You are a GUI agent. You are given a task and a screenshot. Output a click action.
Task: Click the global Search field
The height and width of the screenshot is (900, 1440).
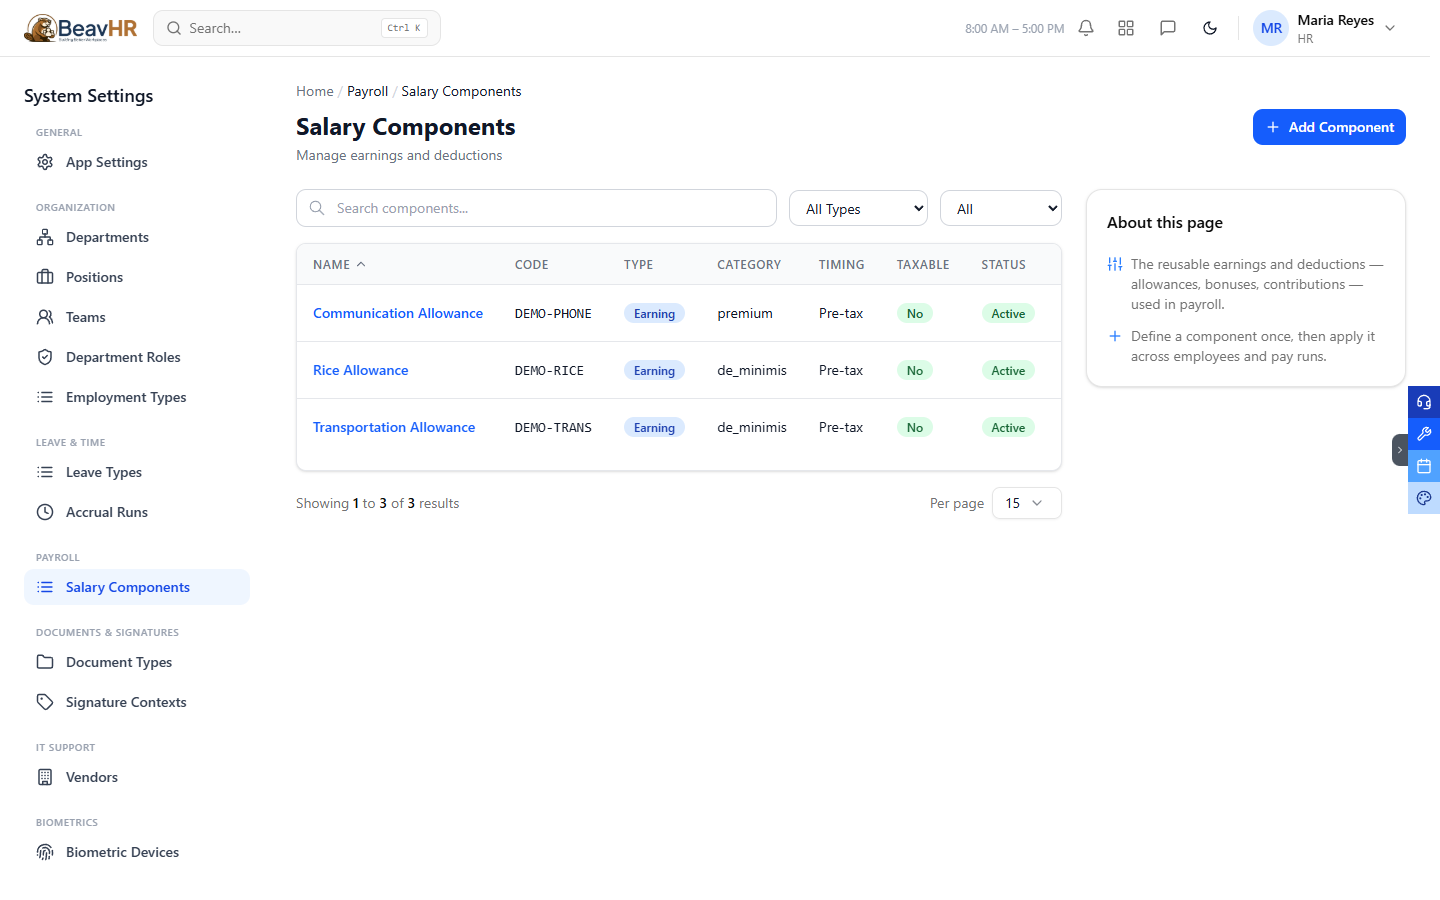coord(297,28)
